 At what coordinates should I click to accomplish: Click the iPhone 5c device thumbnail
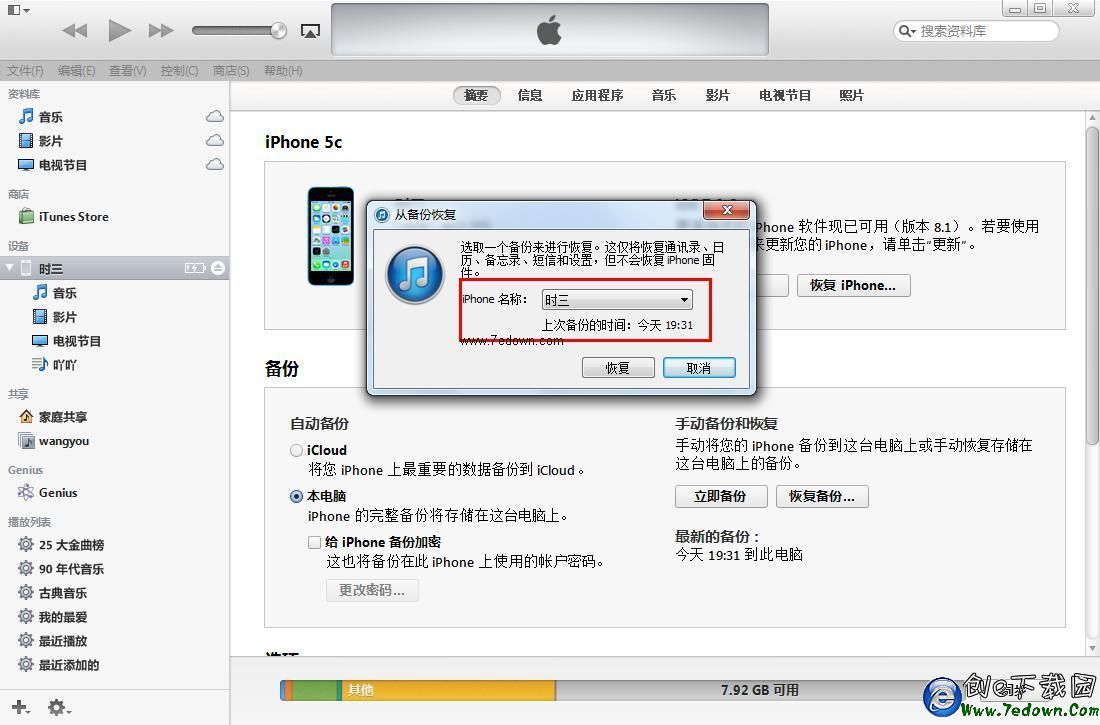coord(331,236)
